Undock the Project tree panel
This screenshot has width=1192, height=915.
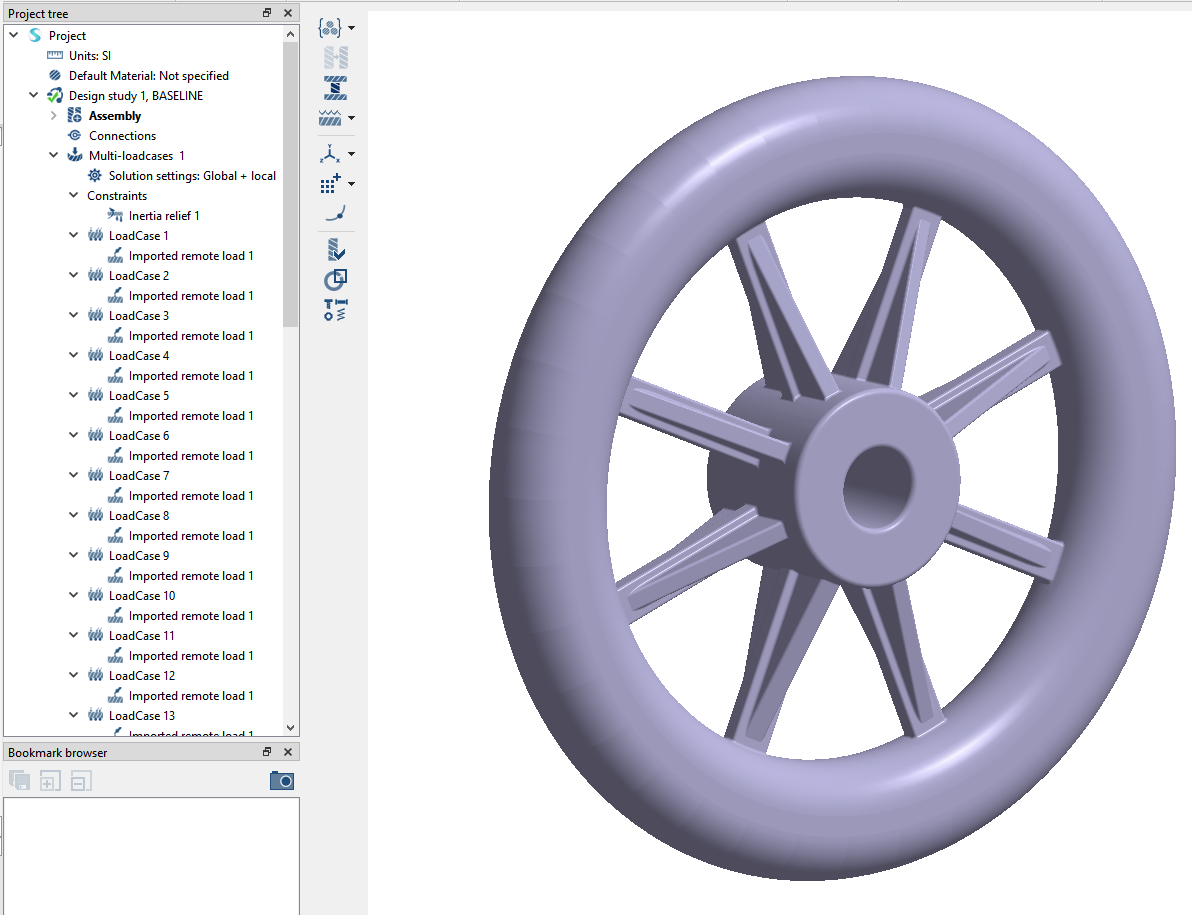[x=267, y=13]
